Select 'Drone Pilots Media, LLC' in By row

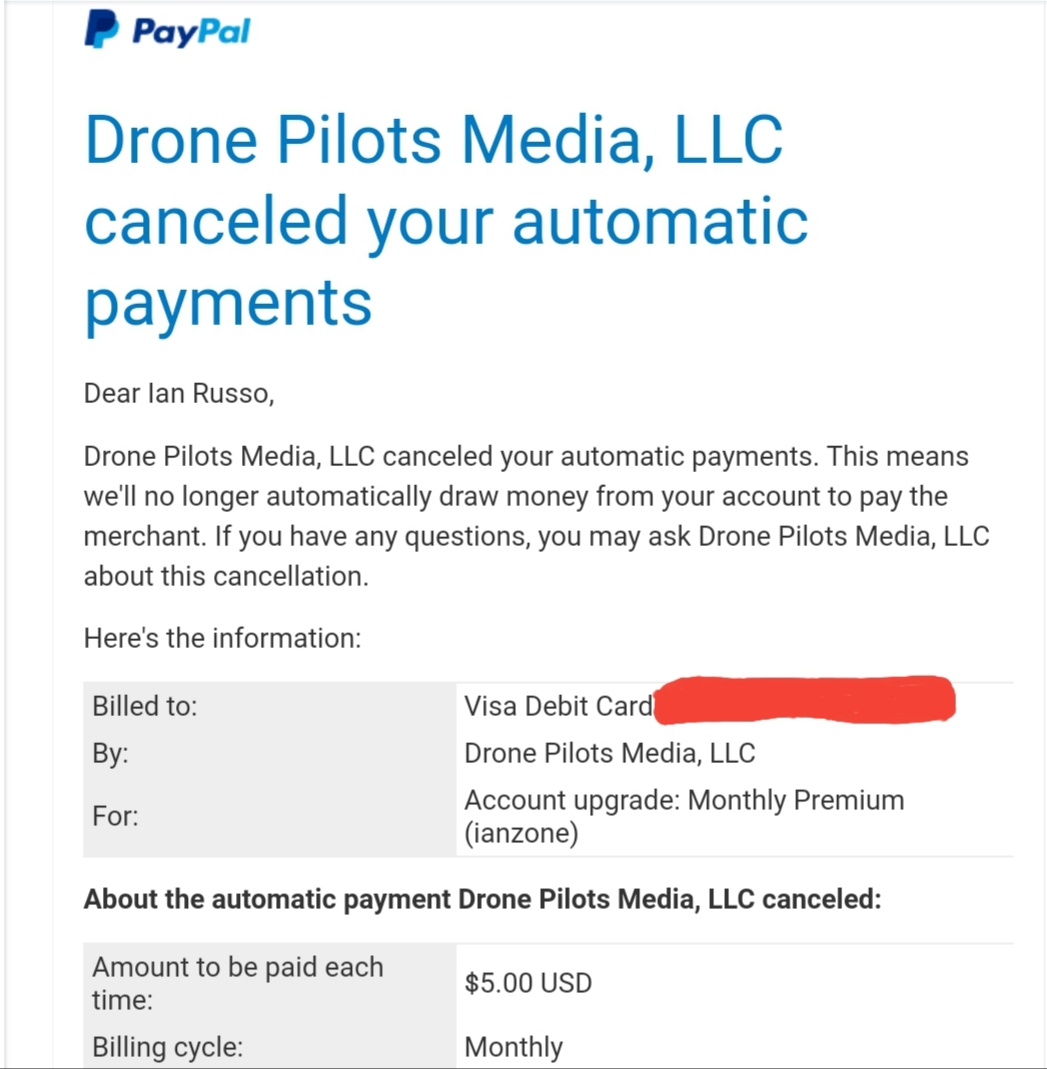(609, 753)
